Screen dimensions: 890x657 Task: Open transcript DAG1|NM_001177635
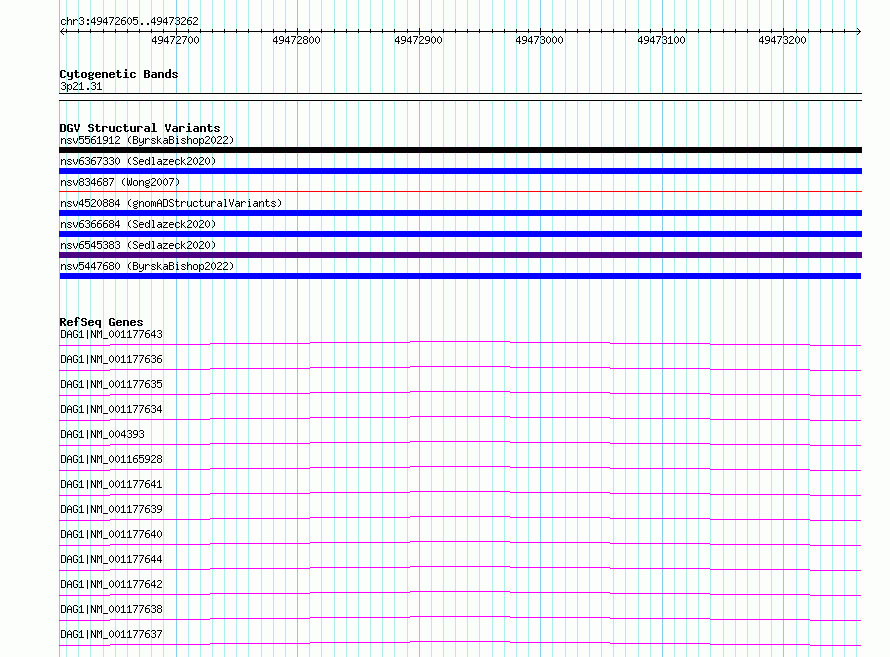coord(111,384)
